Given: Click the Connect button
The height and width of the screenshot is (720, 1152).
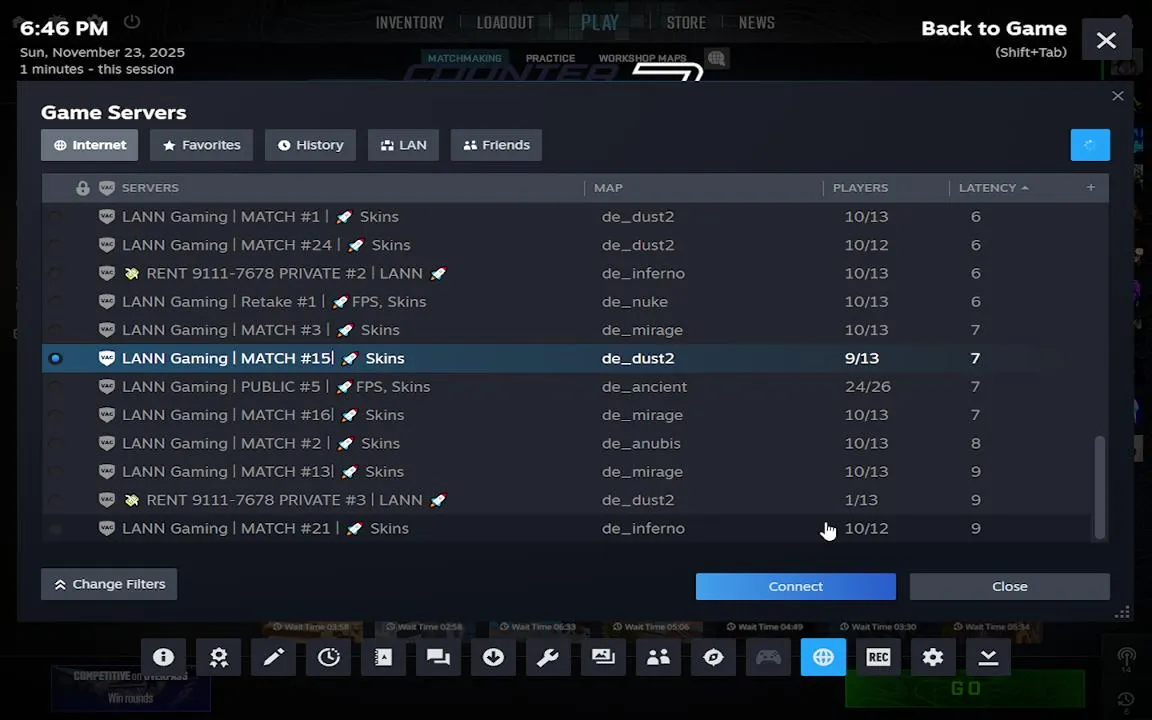Looking at the screenshot, I should 796,586.
